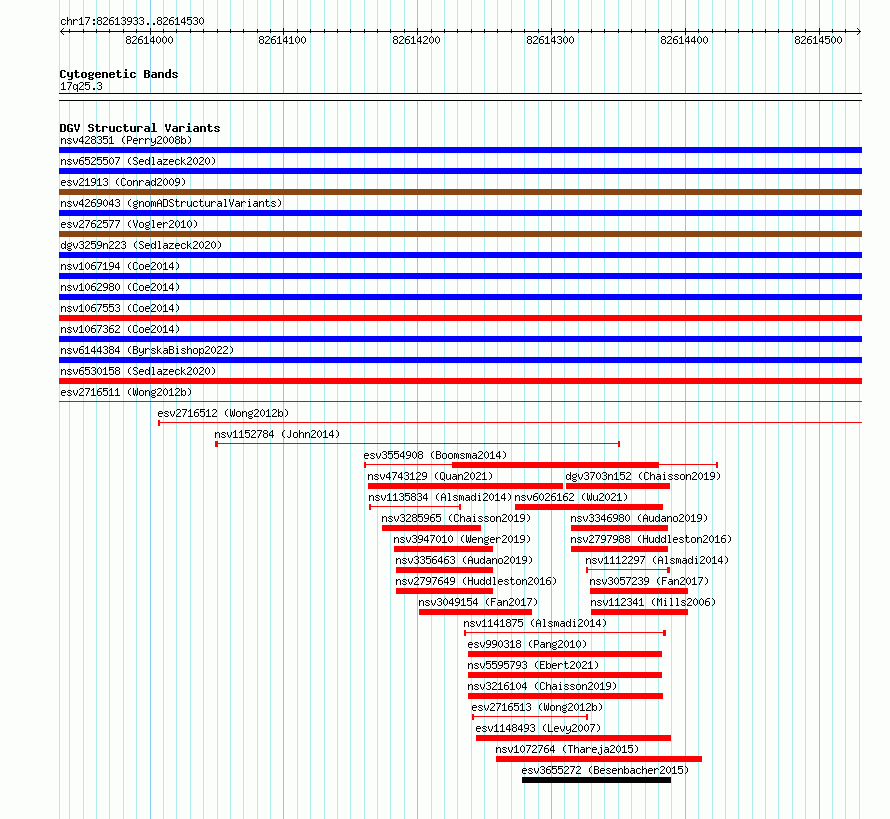890x819 pixels.
Task: Click the nsv1067194 (Coe2014) label
Action: (120, 266)
